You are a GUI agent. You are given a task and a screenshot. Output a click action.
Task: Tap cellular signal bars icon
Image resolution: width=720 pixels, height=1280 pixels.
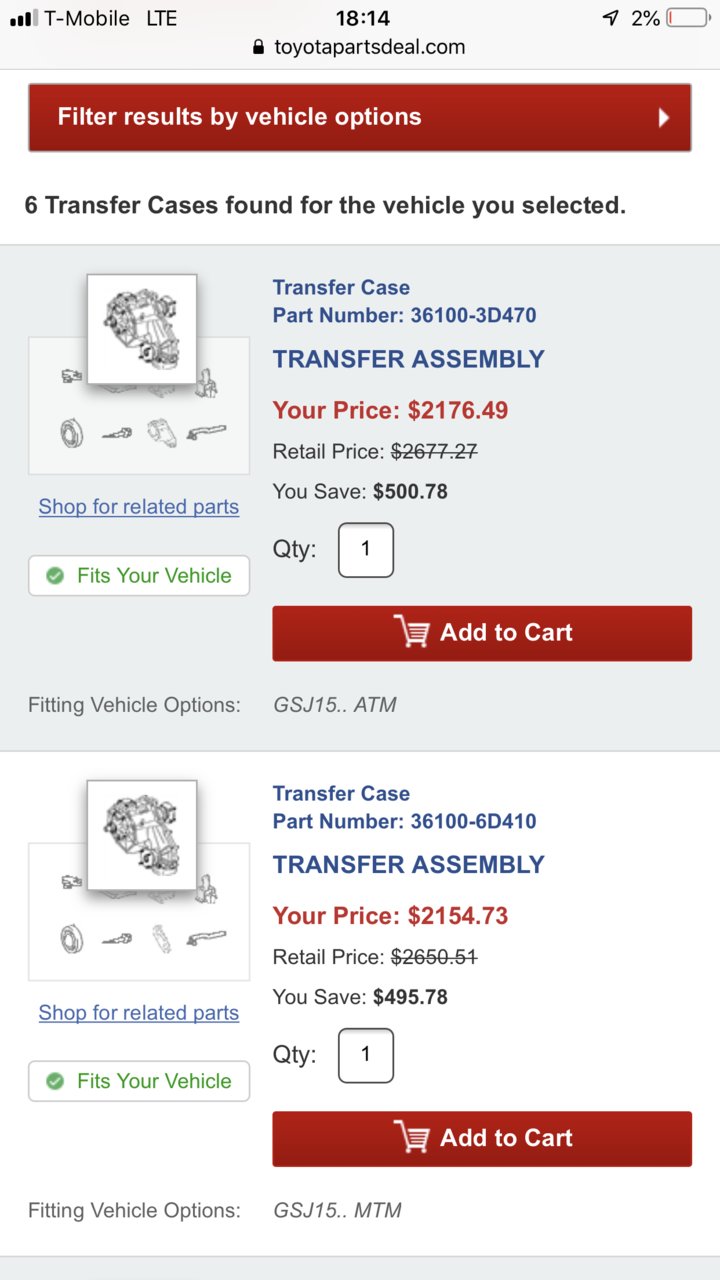click(23, 18)
